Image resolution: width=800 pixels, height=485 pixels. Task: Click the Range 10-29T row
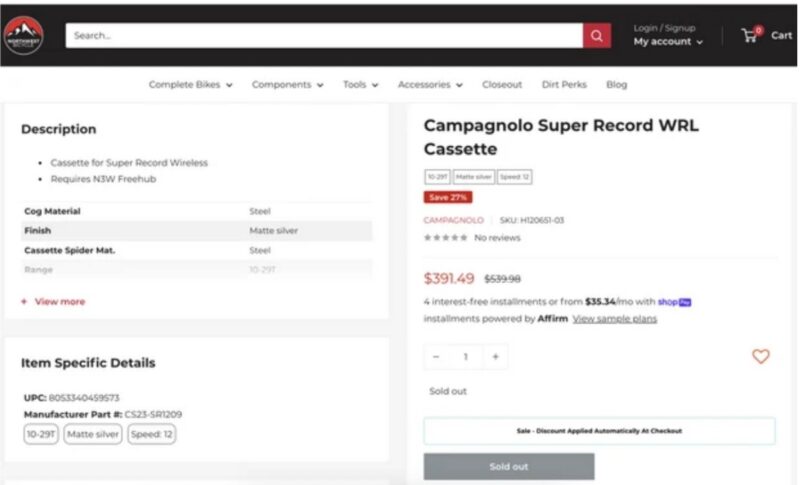pos(196,269)
